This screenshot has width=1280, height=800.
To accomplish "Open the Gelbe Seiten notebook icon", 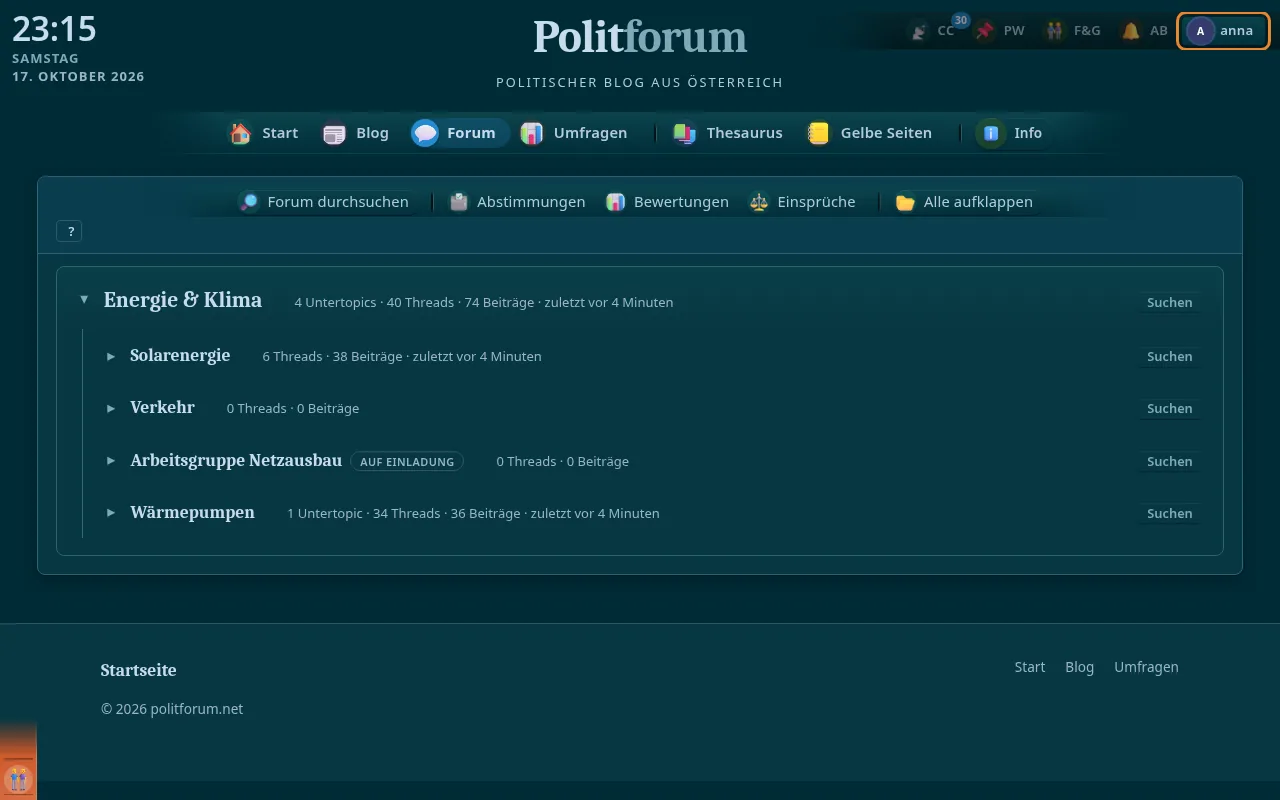I will coord(819,133).
